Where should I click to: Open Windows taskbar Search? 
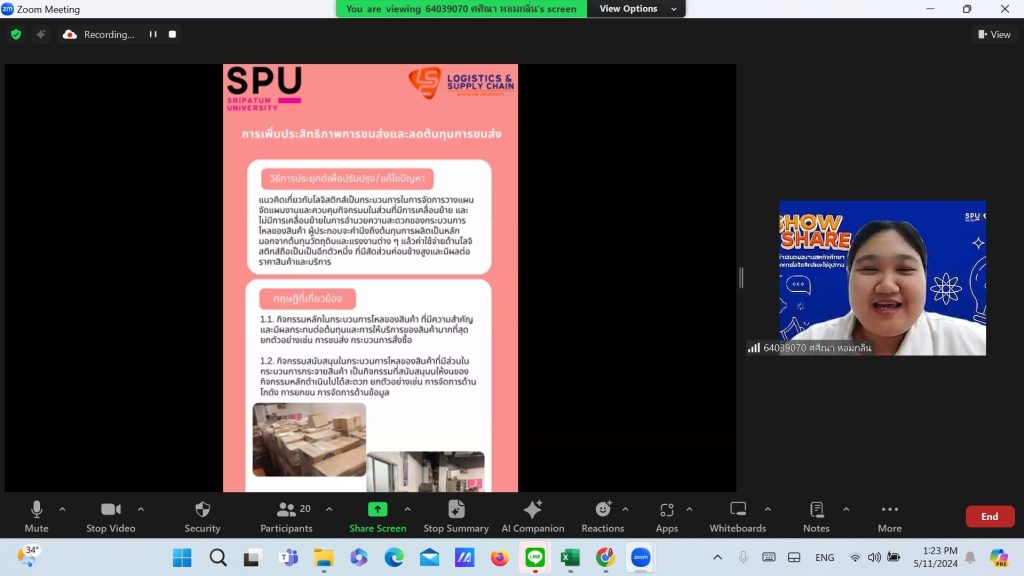[x=217, y=557]
